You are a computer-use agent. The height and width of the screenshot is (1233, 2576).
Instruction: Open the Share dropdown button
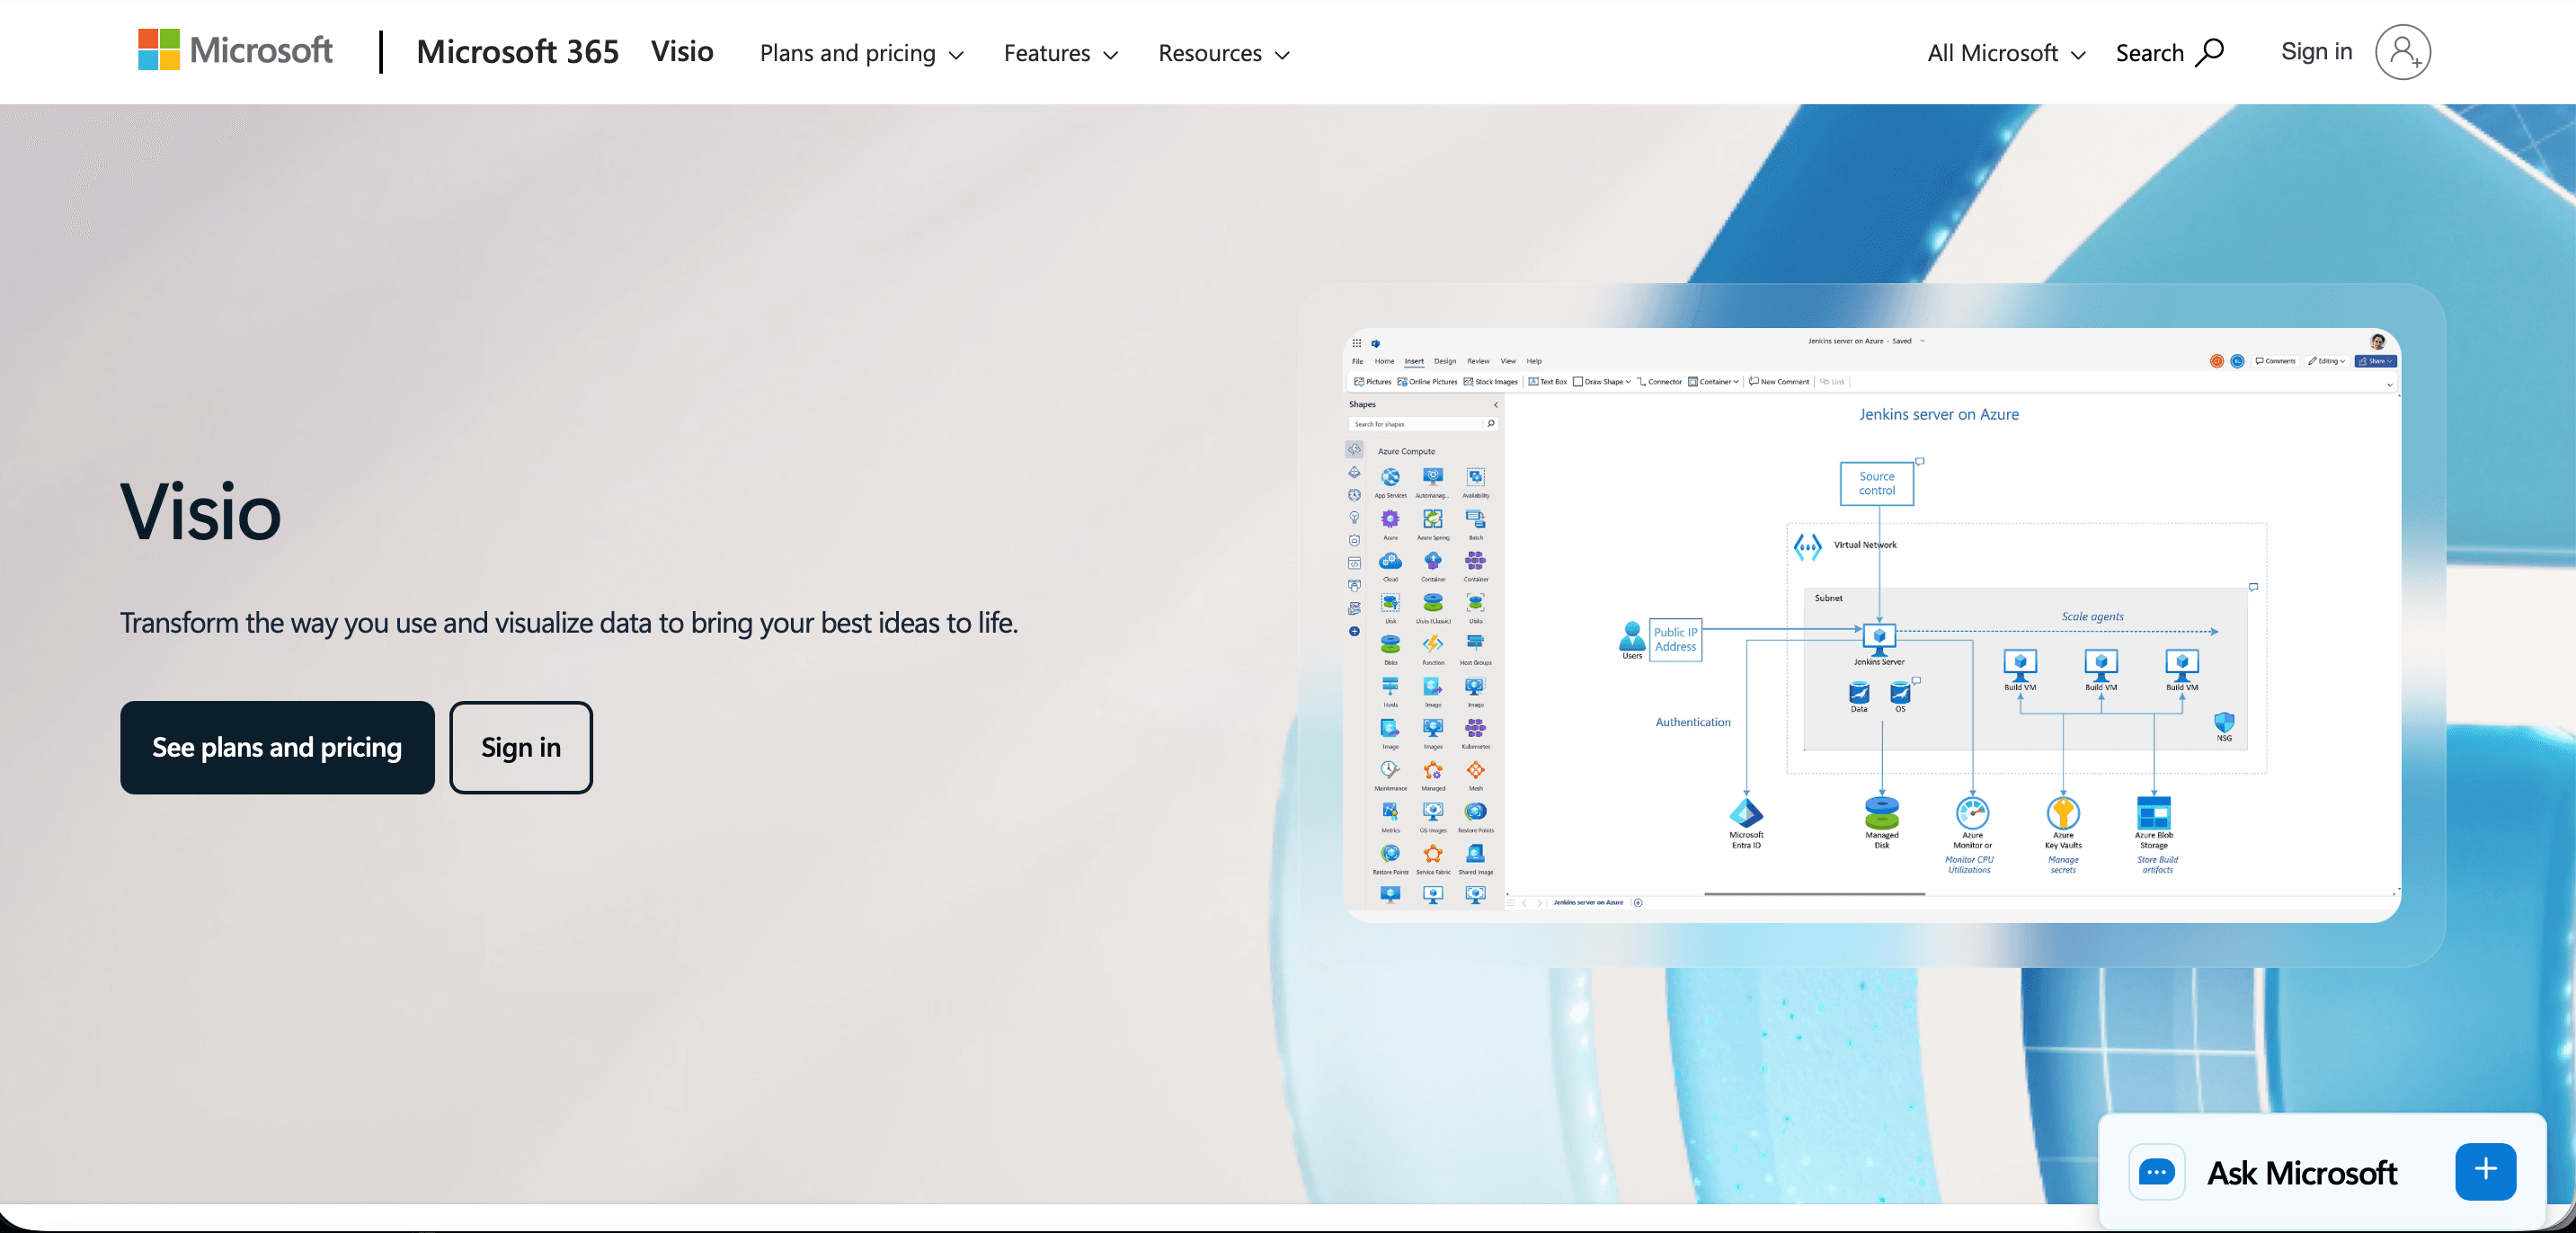(x=2375, y=361)
